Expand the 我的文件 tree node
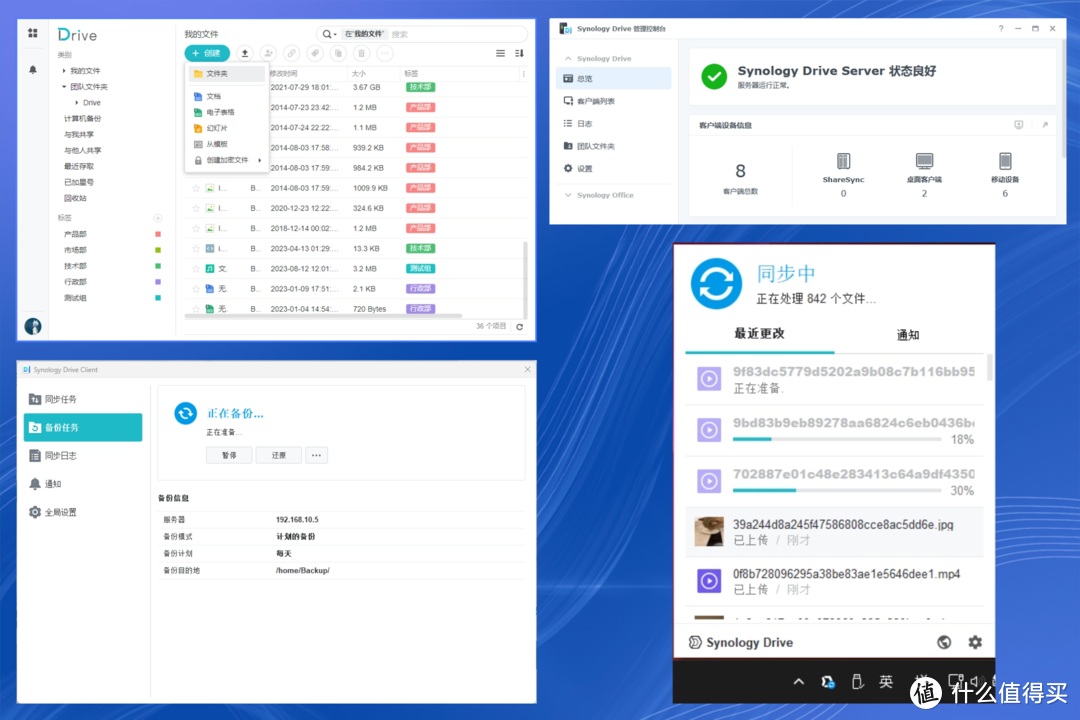The height and width of the screenshot is (720, 1080). [65, 71]
